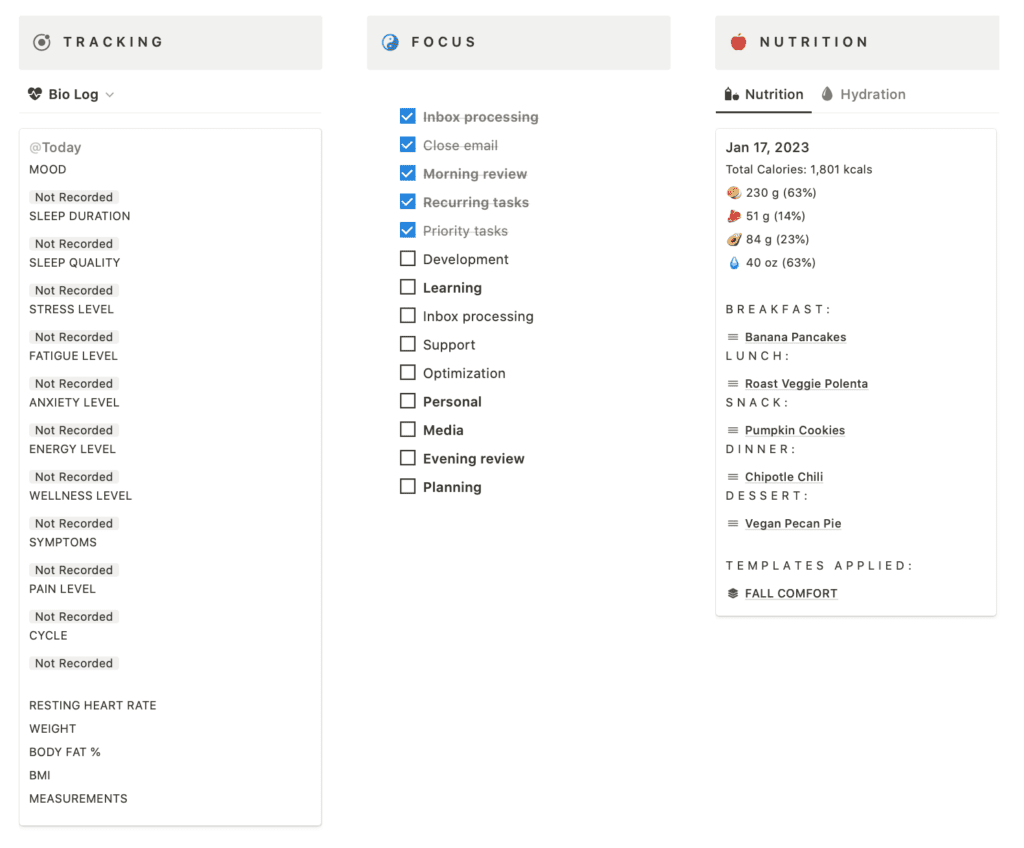Click the heart icon next to Bio Log
Screen dimensions: 1024x848
(33, 94)
